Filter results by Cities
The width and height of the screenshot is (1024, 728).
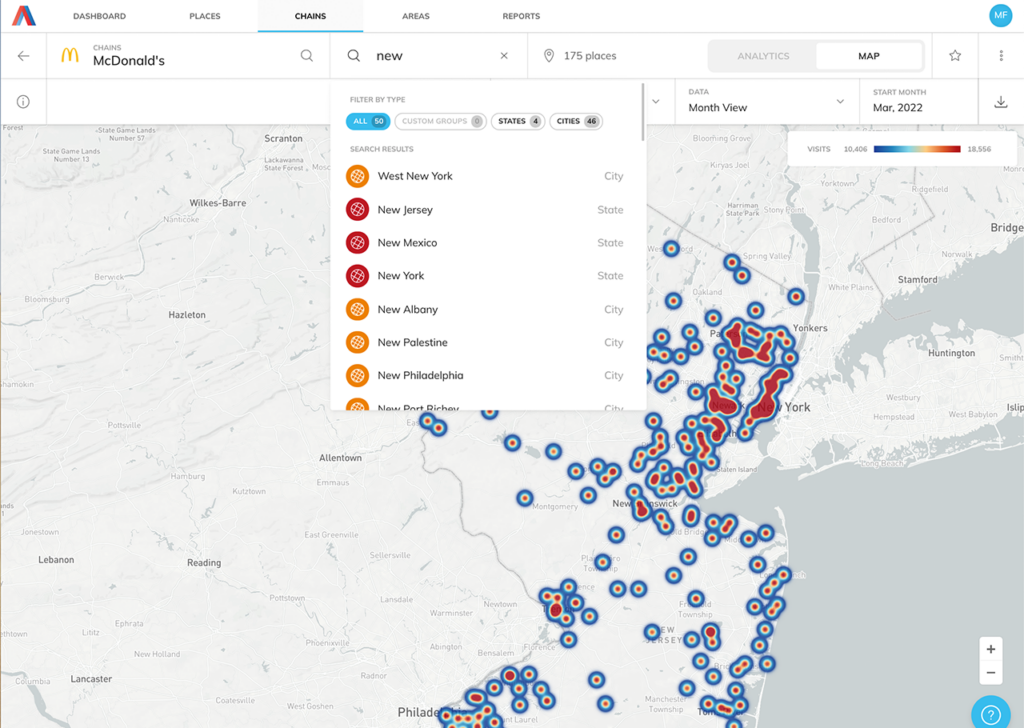[575, 122]
